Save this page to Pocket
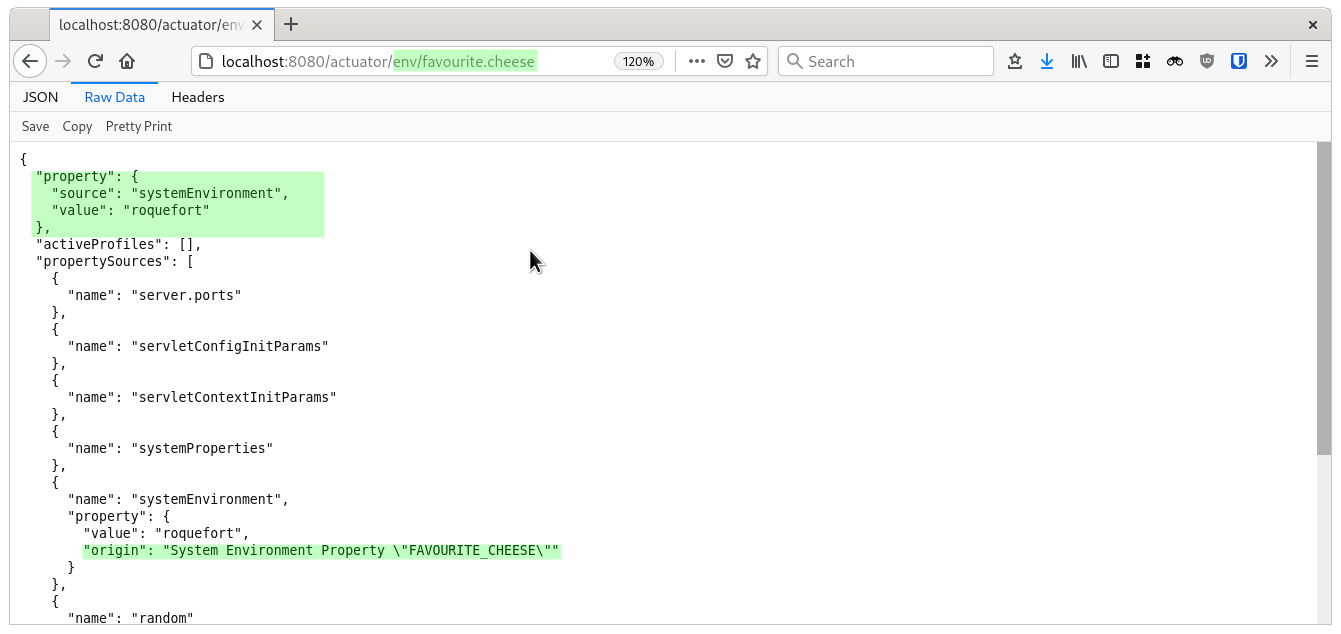Screen dimensions: 1341x634 click(x=1015, y=61)
